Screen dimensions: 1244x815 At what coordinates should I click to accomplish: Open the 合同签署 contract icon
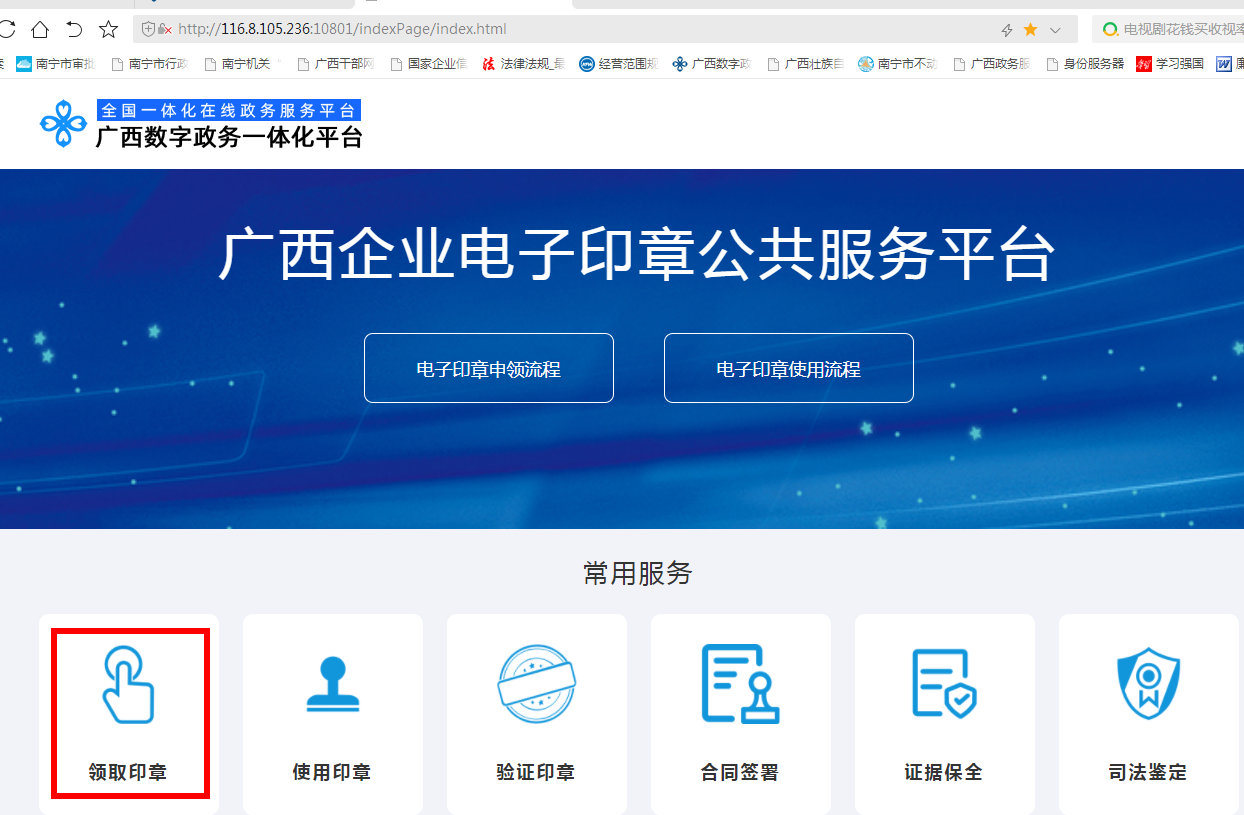coord(740,685)
